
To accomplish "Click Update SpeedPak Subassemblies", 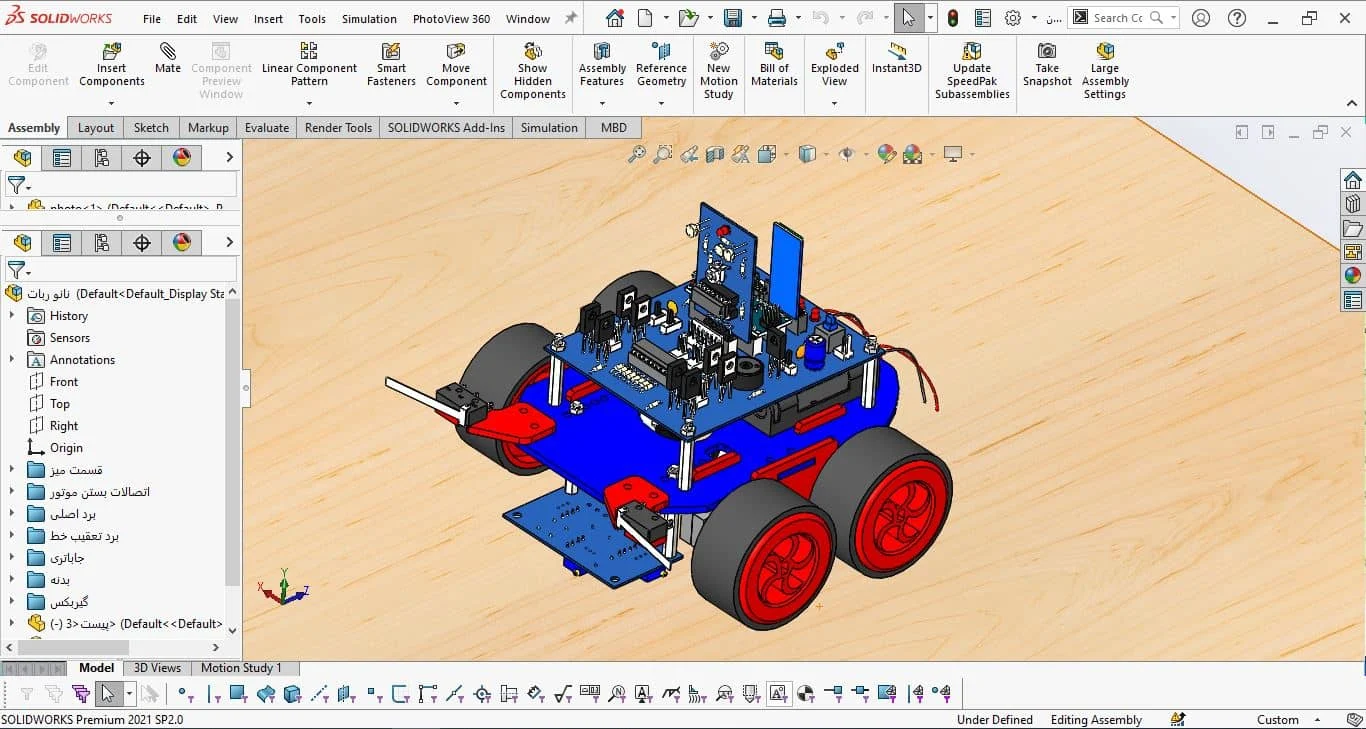I will click(x=972, y=71).
